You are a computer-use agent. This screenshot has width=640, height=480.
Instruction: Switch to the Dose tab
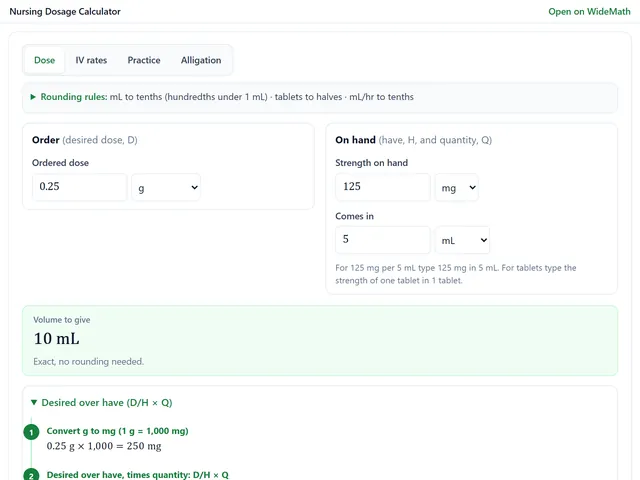click(x=44, y=60)
